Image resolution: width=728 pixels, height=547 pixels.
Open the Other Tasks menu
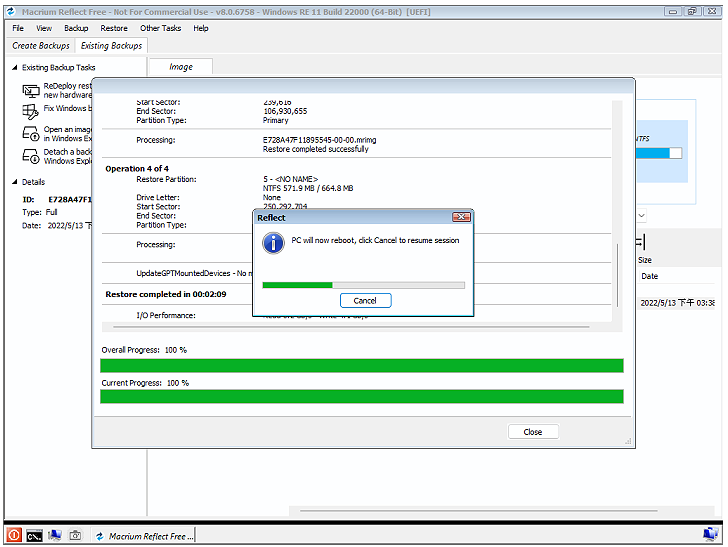[161, 28]
